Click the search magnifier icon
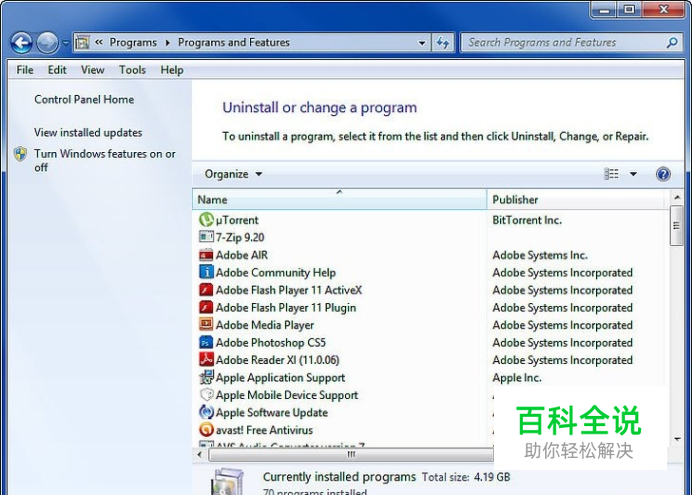The width and height of the screenshot is (692, 495). coord(672,43)
